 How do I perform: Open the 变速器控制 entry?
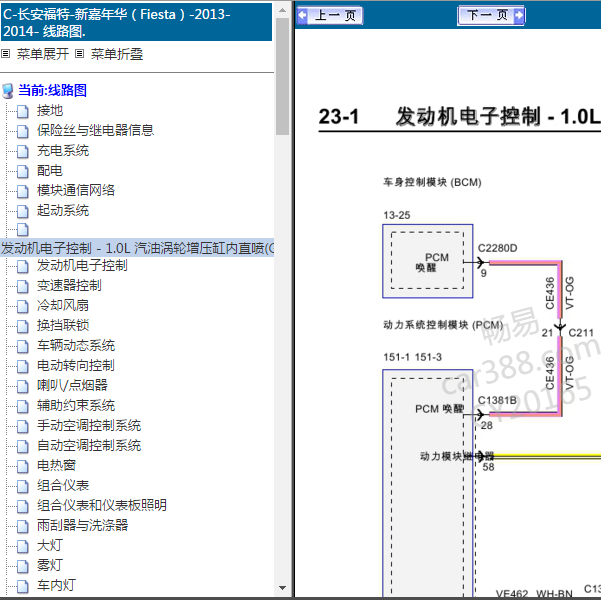(69, 285)
